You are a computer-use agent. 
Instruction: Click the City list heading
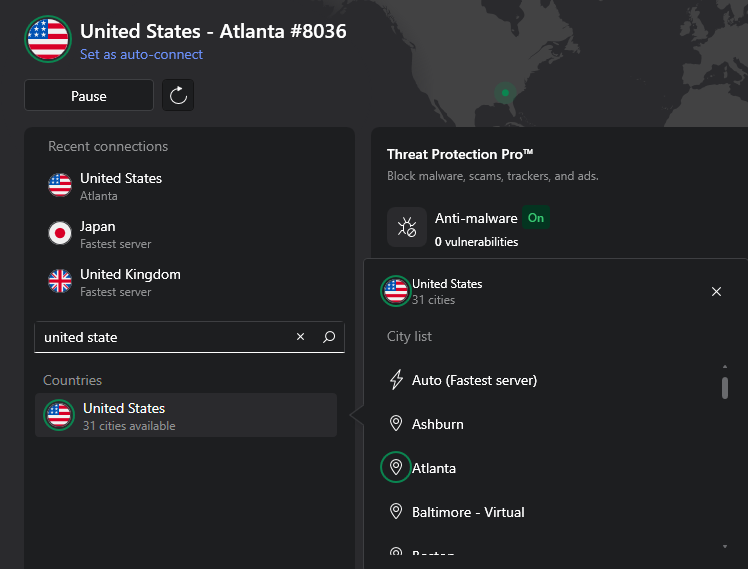409,336
